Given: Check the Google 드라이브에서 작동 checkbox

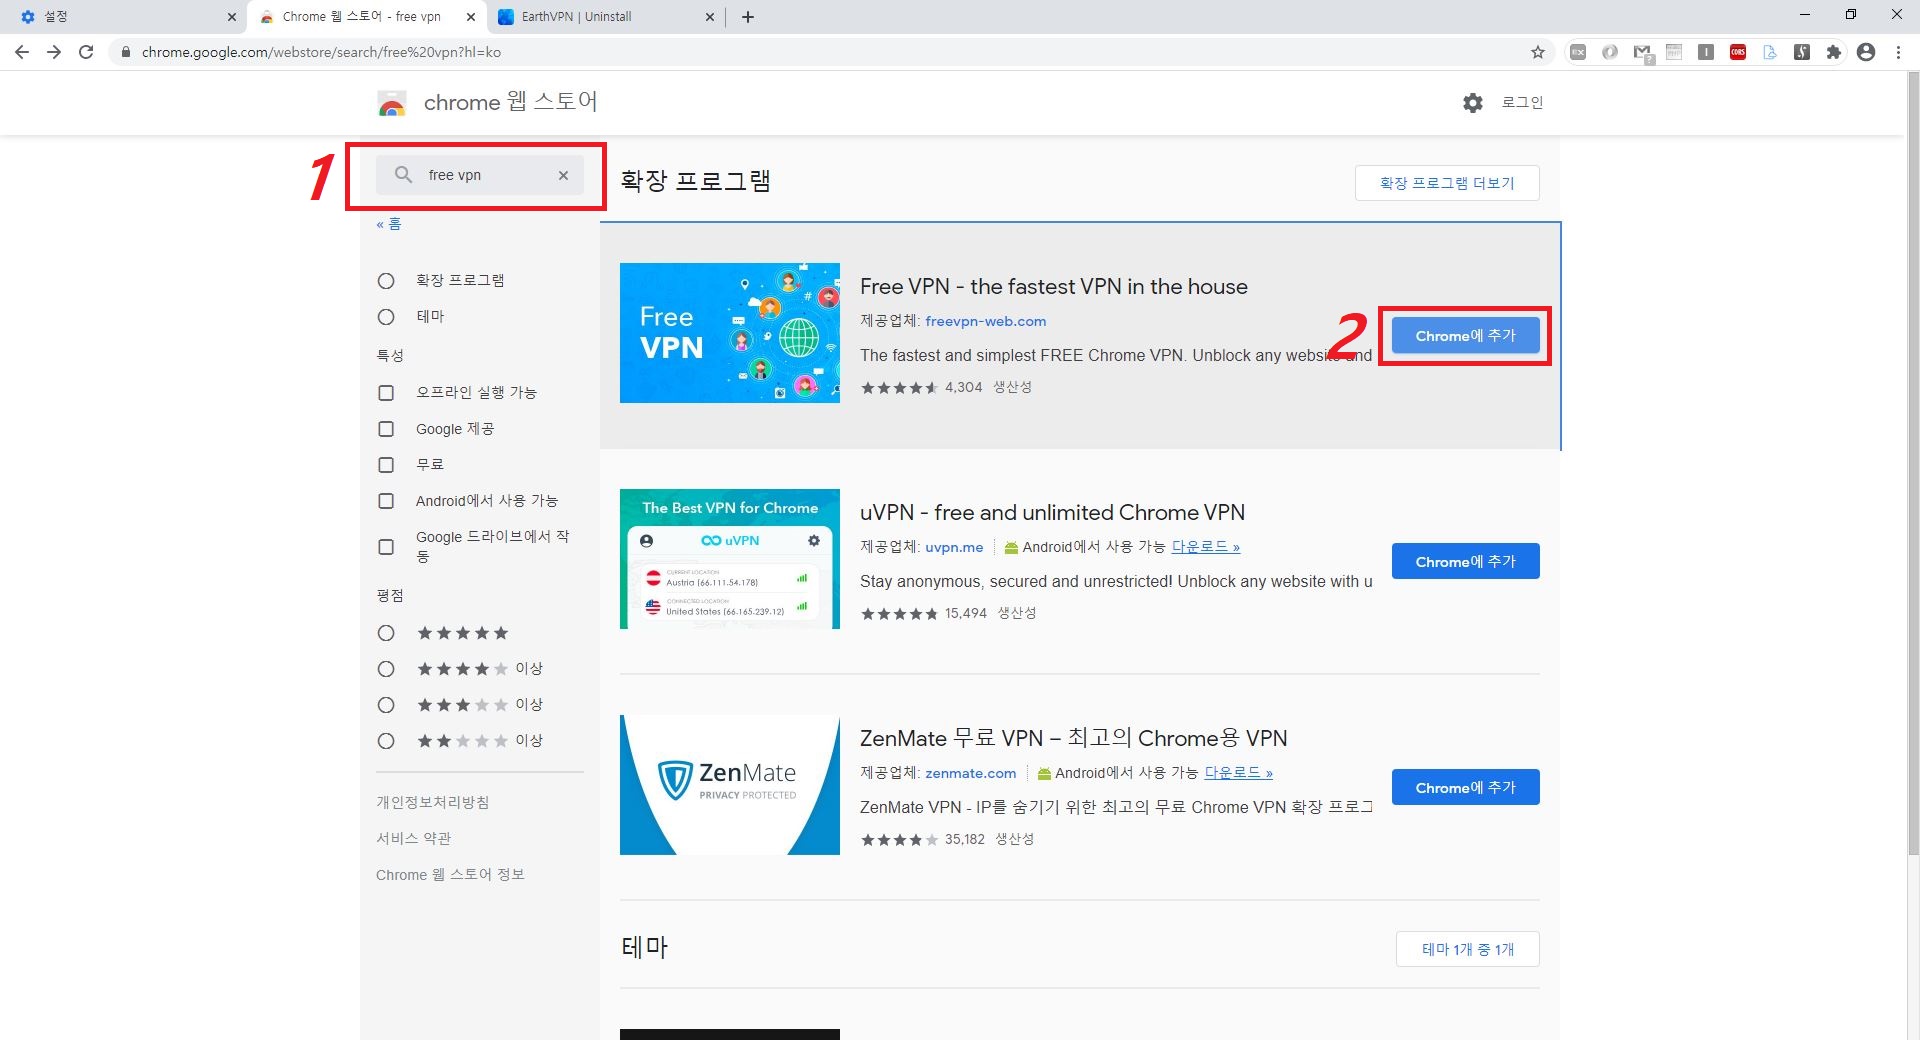Looking at the screenshot, I should [x=386, y=547].
